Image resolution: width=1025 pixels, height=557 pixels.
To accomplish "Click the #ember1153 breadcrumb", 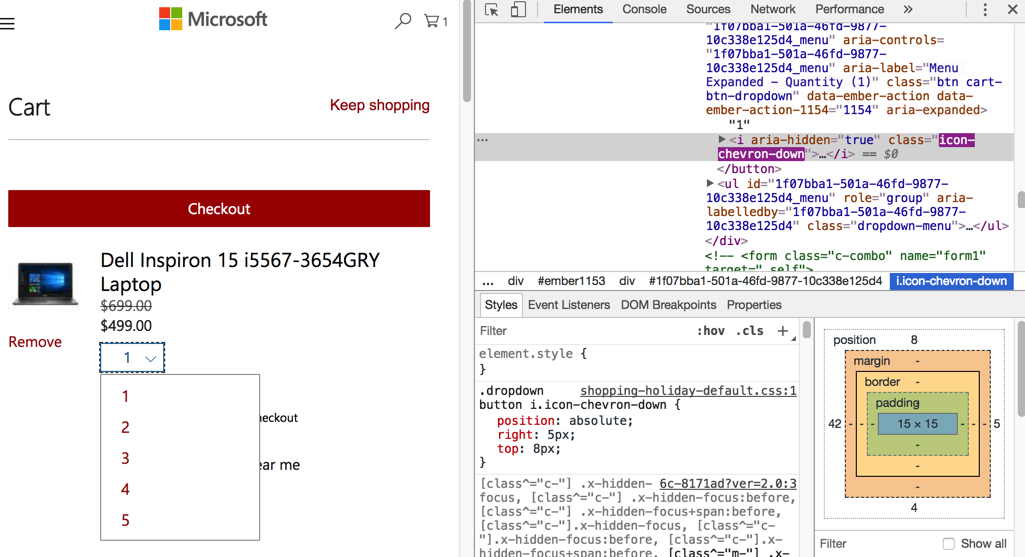I will coord(571,281).
